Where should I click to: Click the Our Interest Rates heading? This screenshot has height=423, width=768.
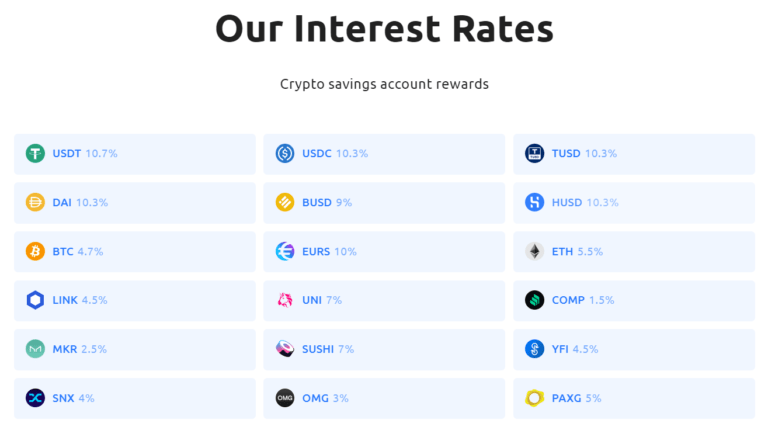tap(384, 28)
